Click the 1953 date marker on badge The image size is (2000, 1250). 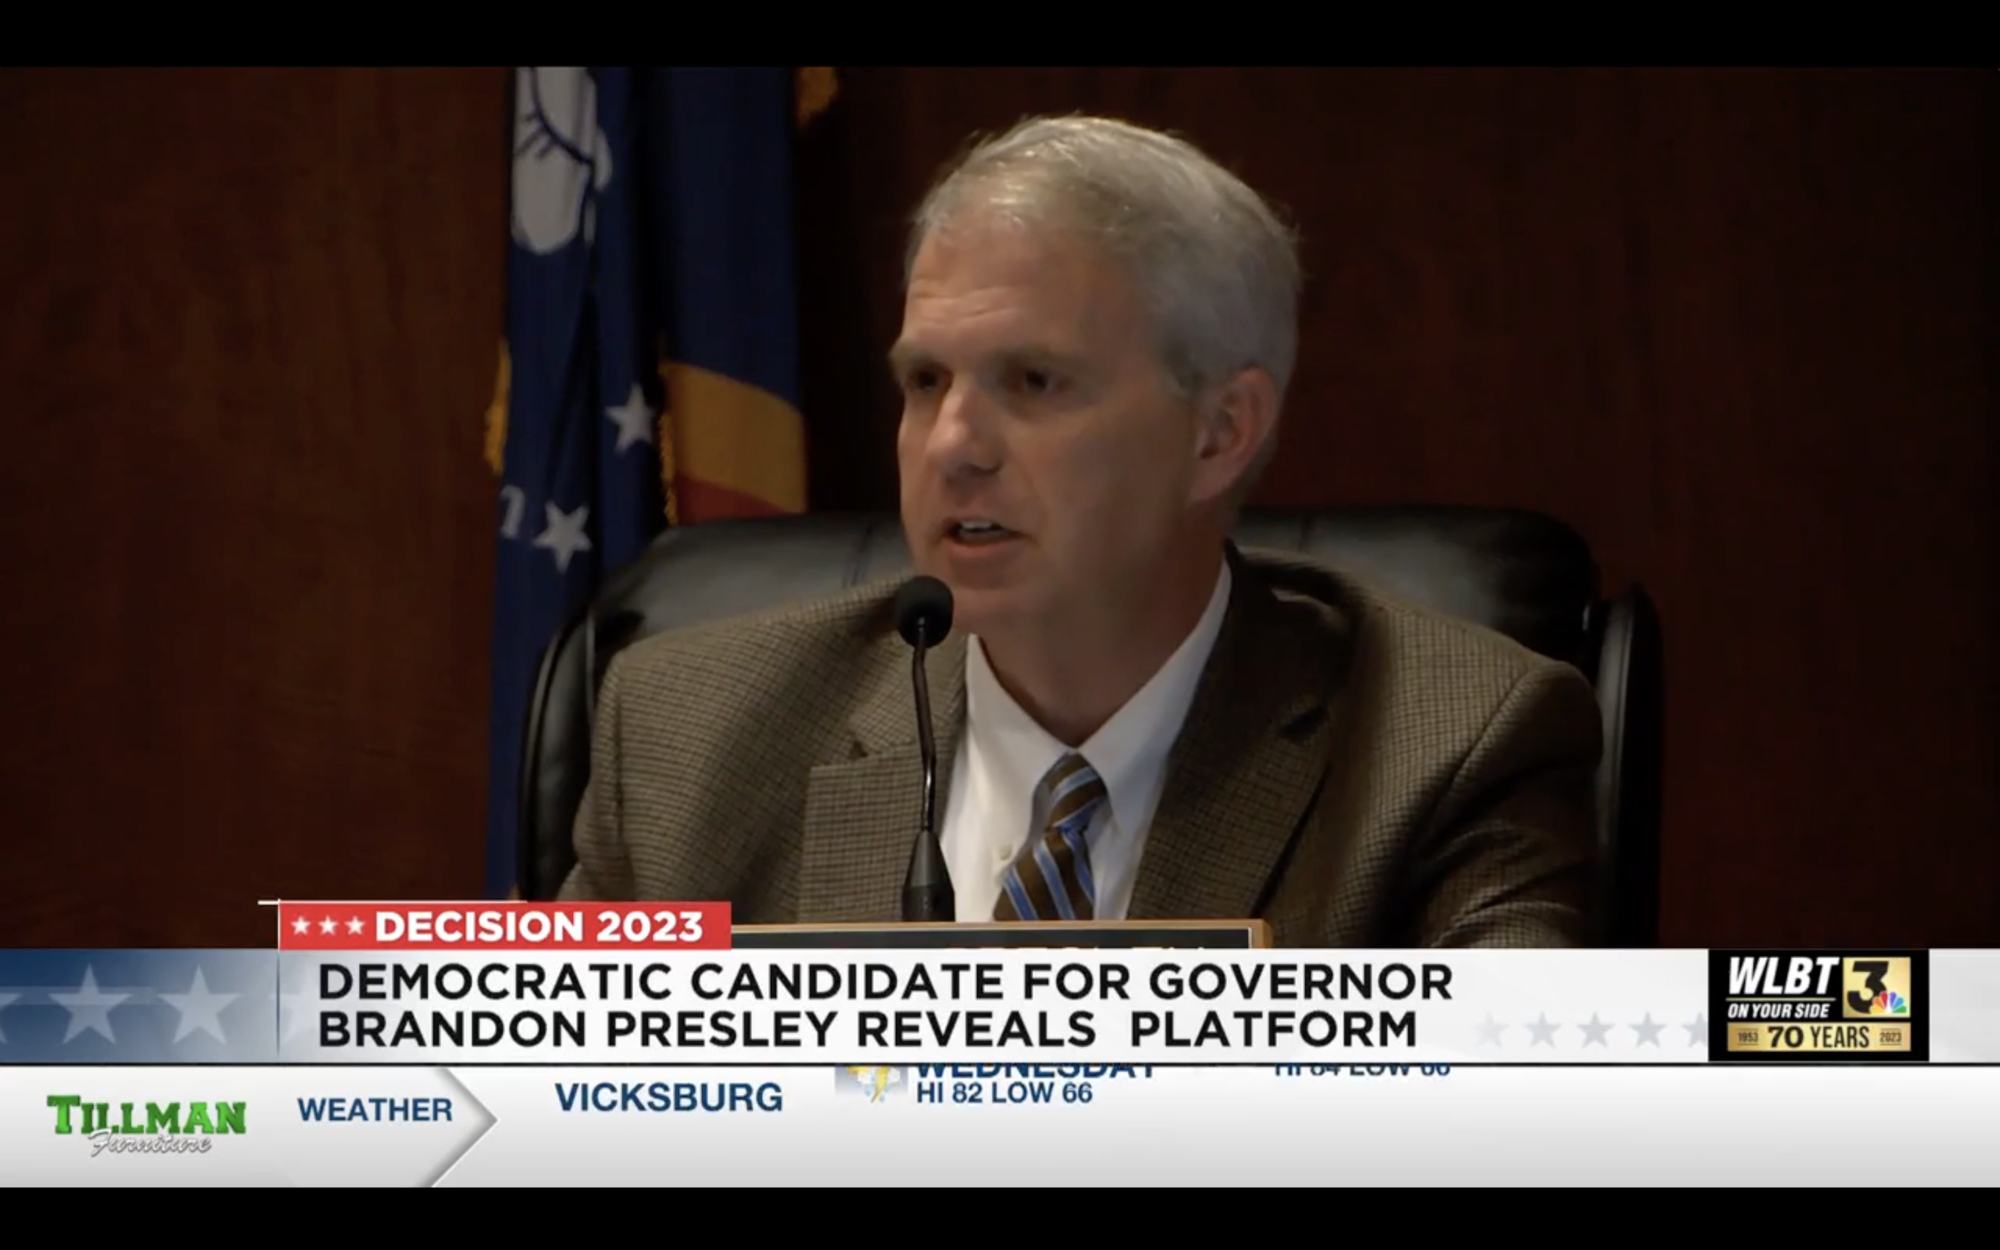(1749, 1036)
